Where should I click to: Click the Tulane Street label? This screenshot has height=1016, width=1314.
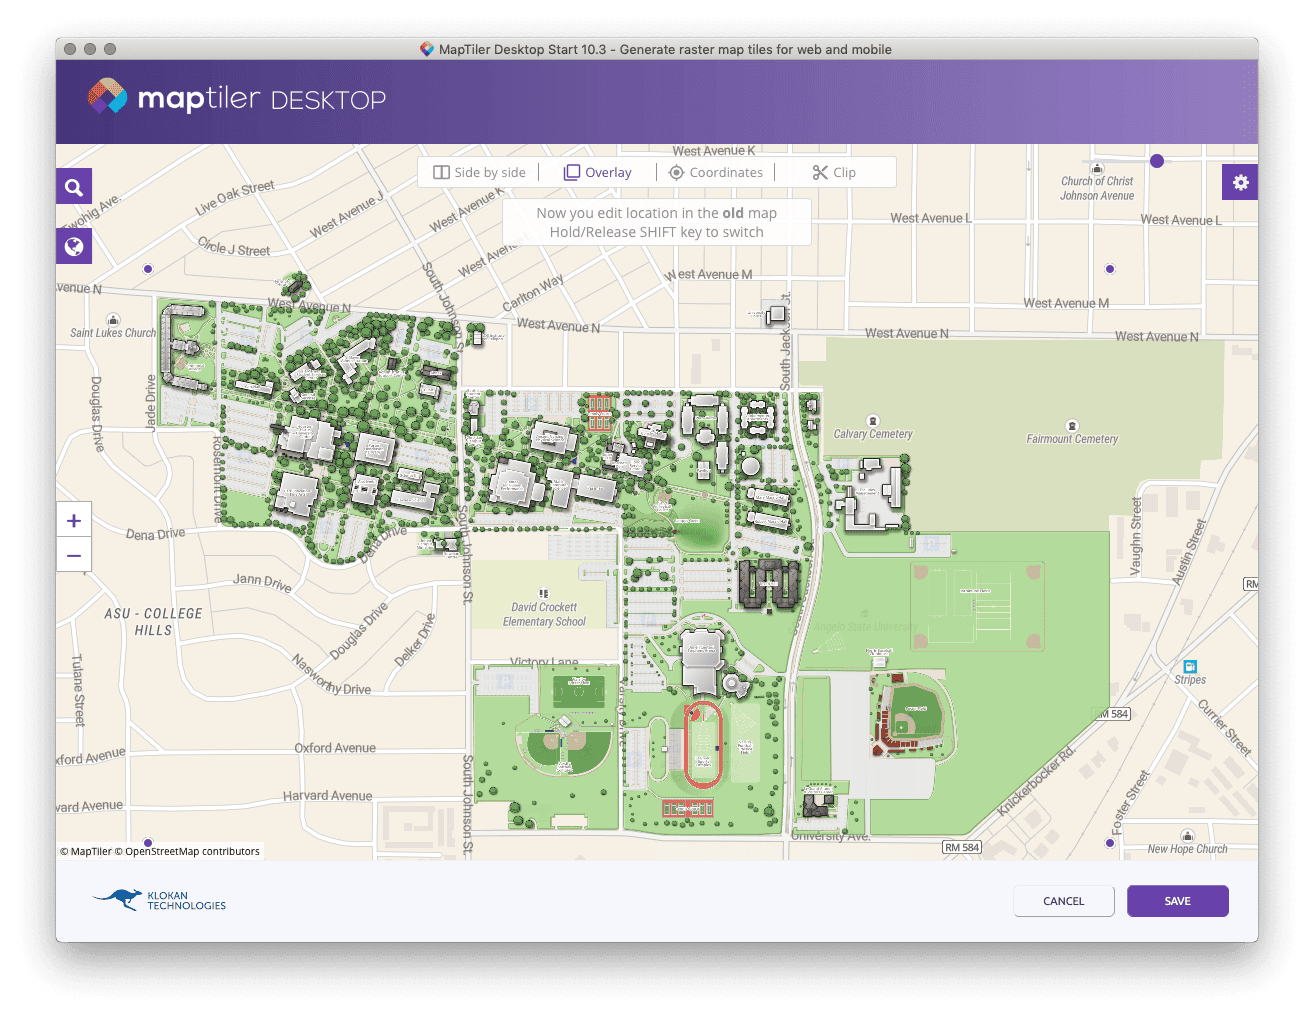78,690
